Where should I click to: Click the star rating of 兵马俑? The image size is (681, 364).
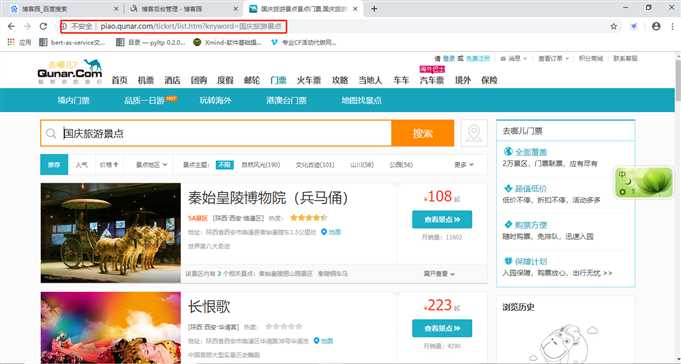pyautogui.click(x=308, y=218)
